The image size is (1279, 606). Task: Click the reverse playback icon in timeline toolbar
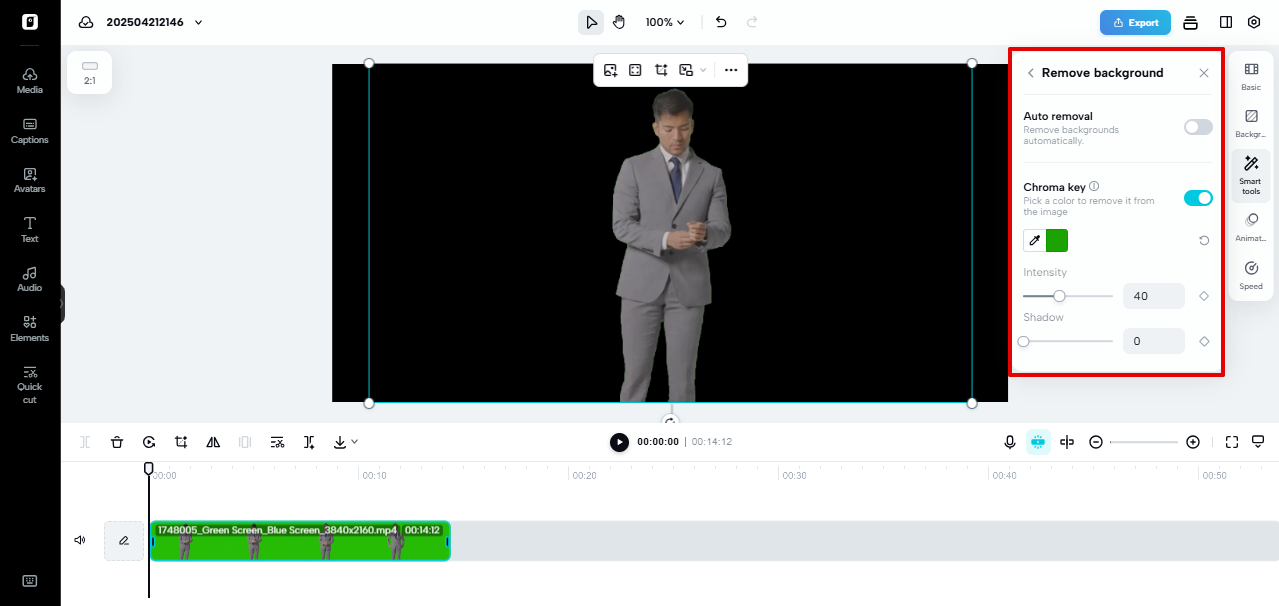click(149, 442)
